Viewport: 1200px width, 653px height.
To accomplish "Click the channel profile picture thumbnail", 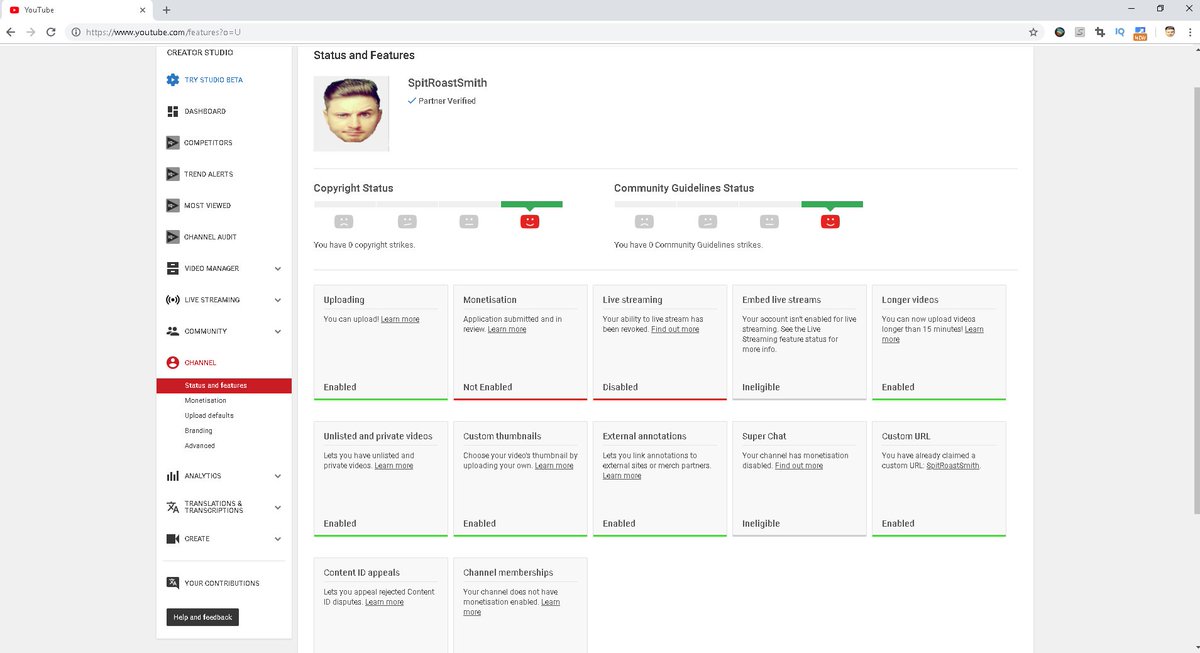I will (351, 112).
